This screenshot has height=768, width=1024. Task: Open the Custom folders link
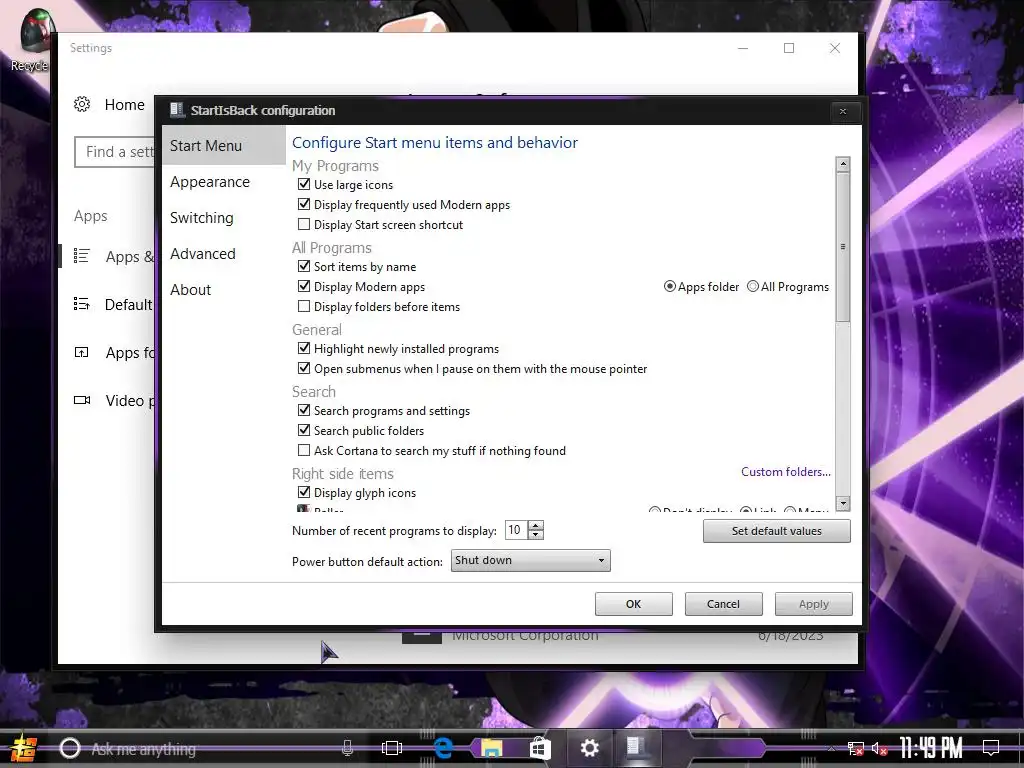click(x=786, y=472)
